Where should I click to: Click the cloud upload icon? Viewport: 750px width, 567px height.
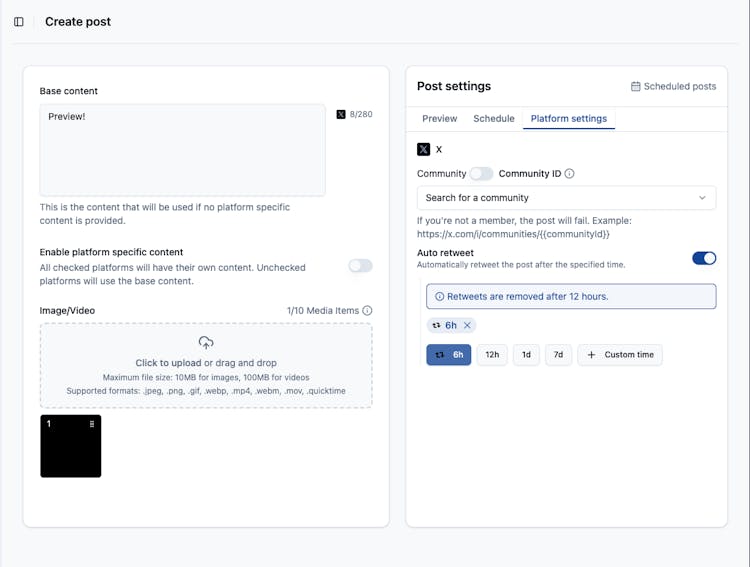point(206,343)
